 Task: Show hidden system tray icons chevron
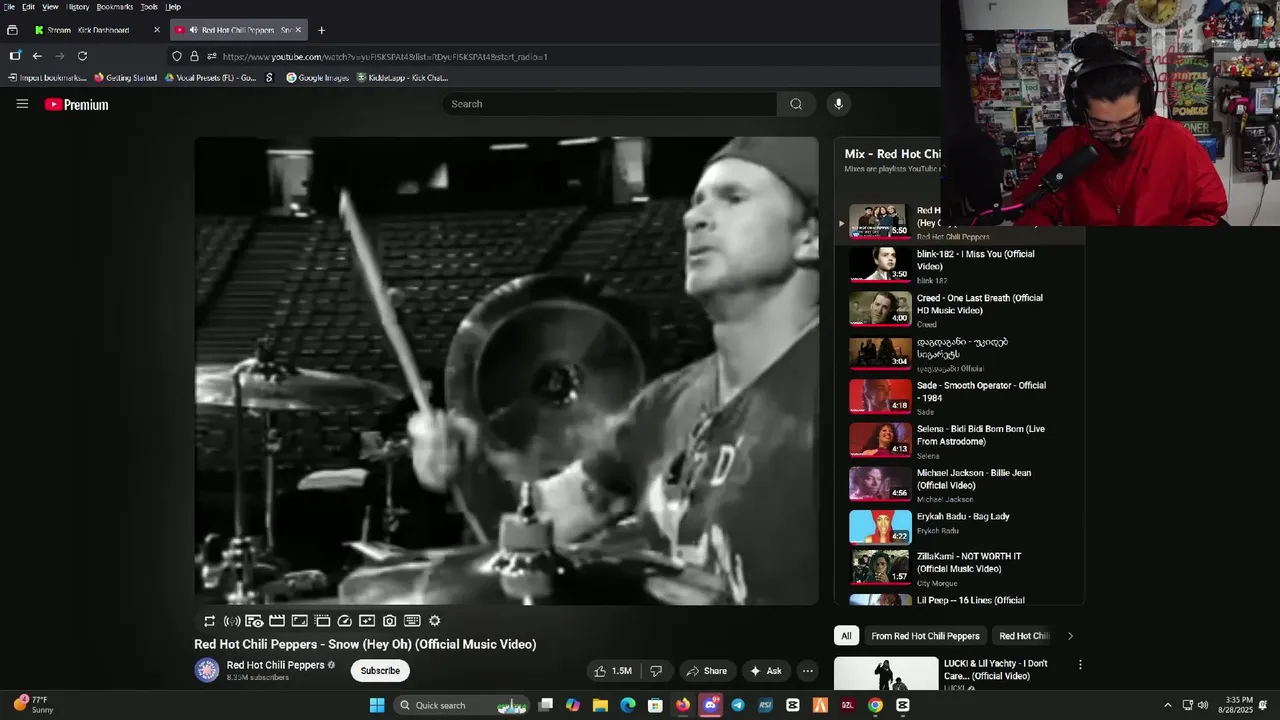[1167, 705]
